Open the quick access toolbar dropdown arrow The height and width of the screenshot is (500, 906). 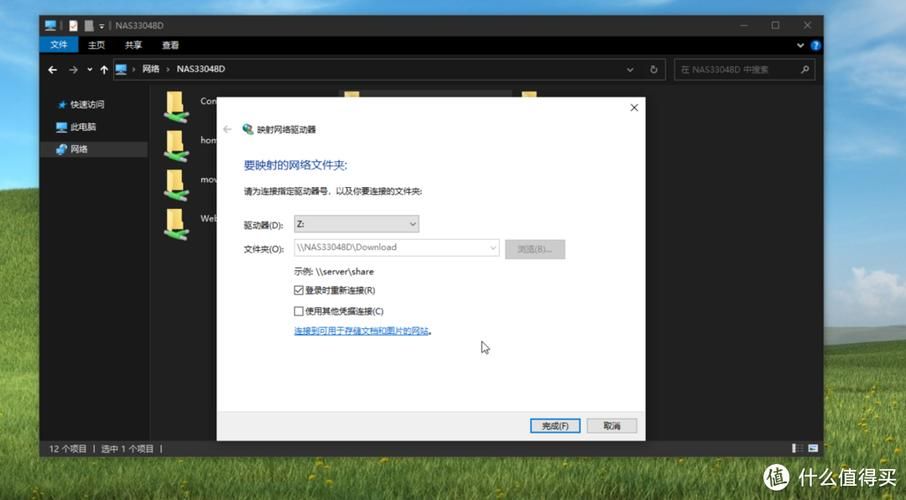[x=102, y=26]
